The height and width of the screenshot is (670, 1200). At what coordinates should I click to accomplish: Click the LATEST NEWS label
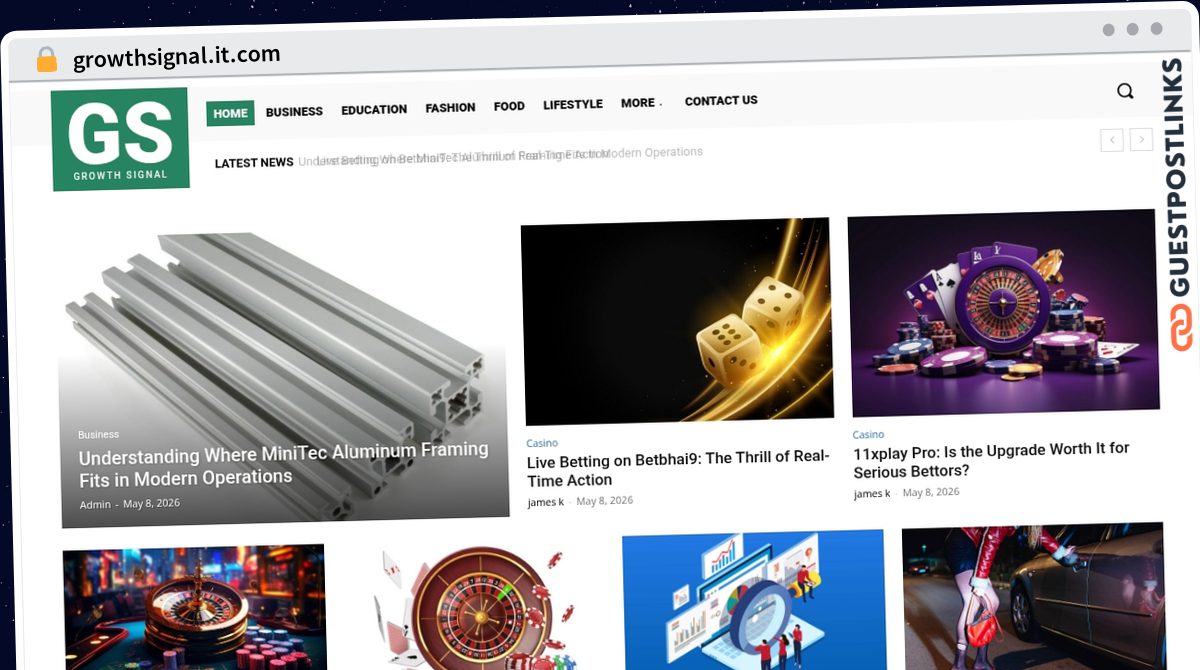click(254, 163)
